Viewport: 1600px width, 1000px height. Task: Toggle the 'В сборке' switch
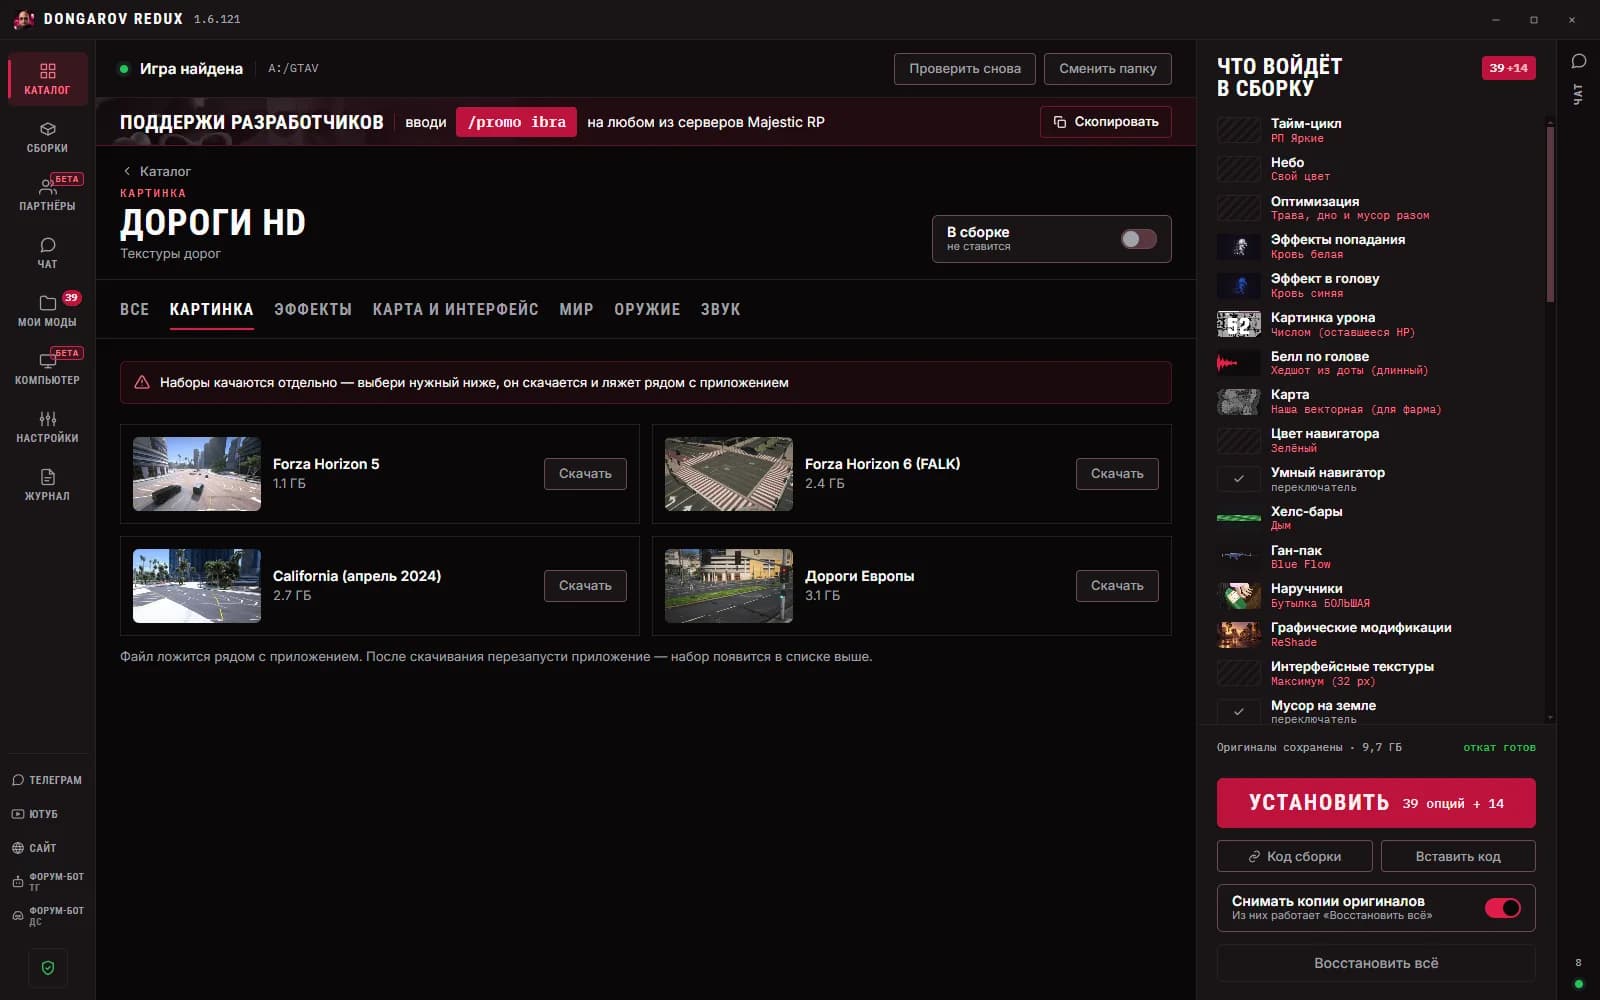point(1138,239)
